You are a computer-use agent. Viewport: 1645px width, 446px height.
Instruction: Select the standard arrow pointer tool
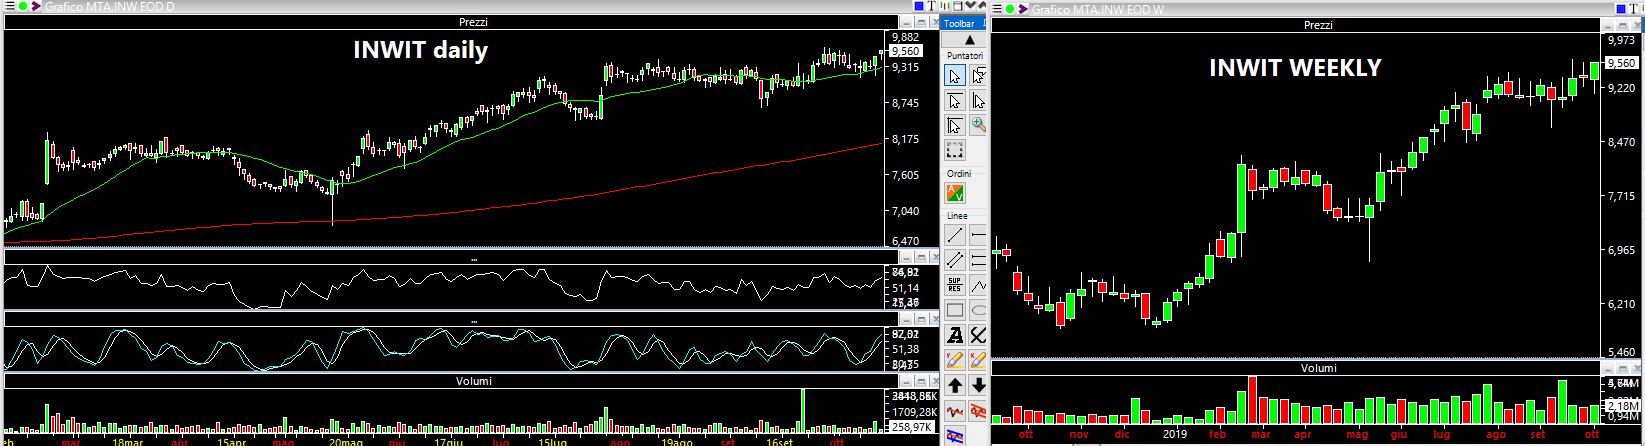pyautogui.click(x=955, y=76)
